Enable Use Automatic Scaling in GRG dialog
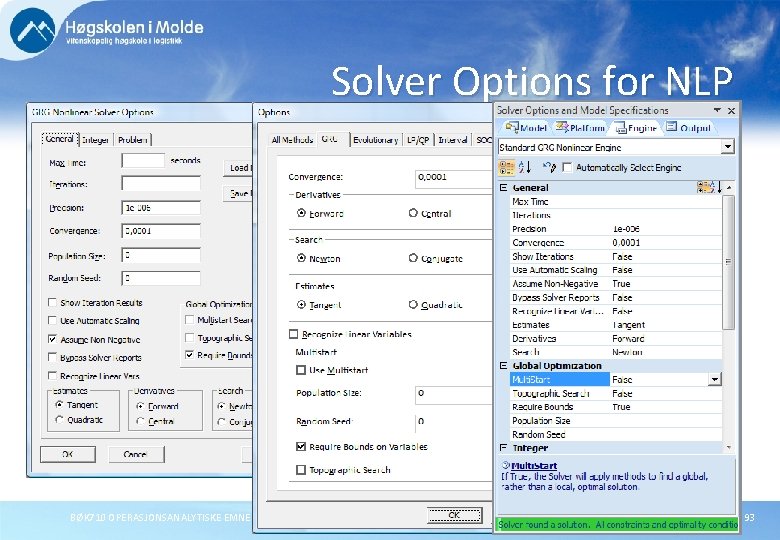The width and height of the screenshot is (780, 540). tap(52, 320)
